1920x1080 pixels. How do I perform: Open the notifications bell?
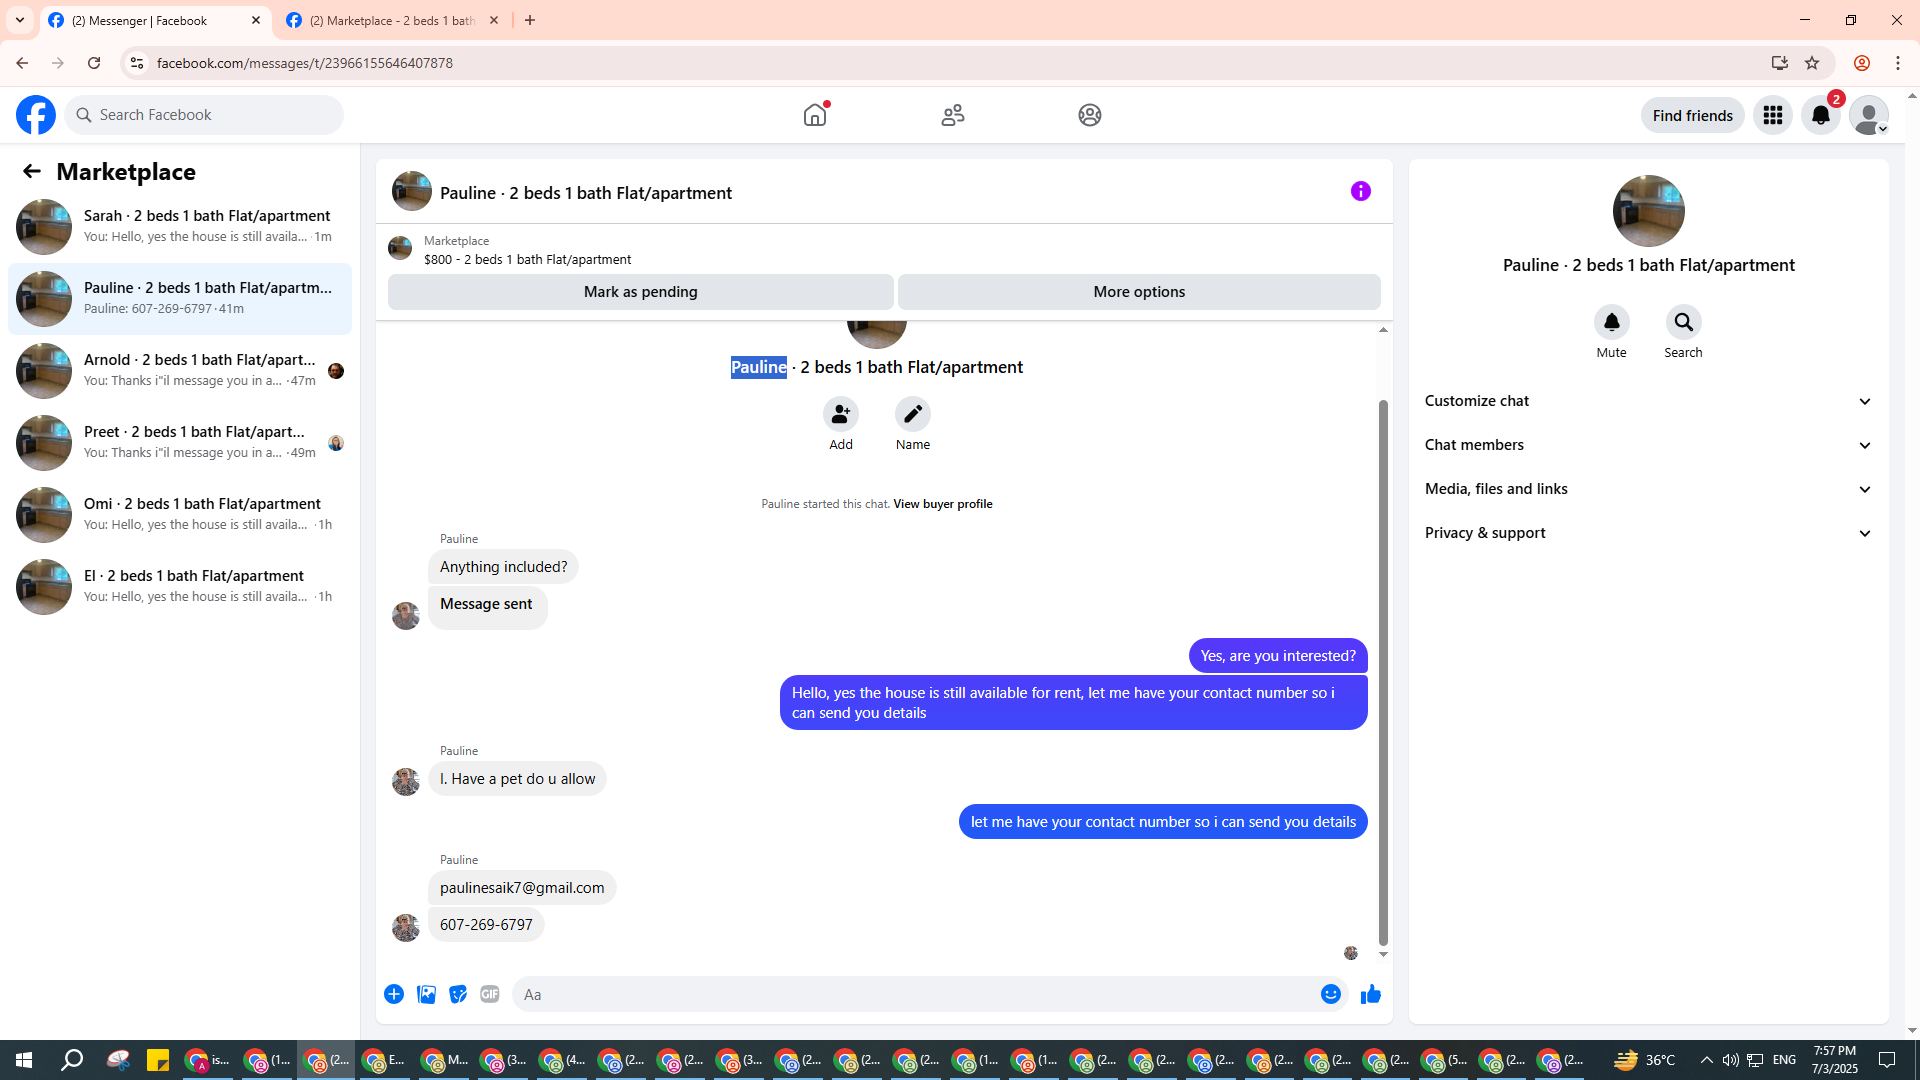click(x=1820, y=115)
